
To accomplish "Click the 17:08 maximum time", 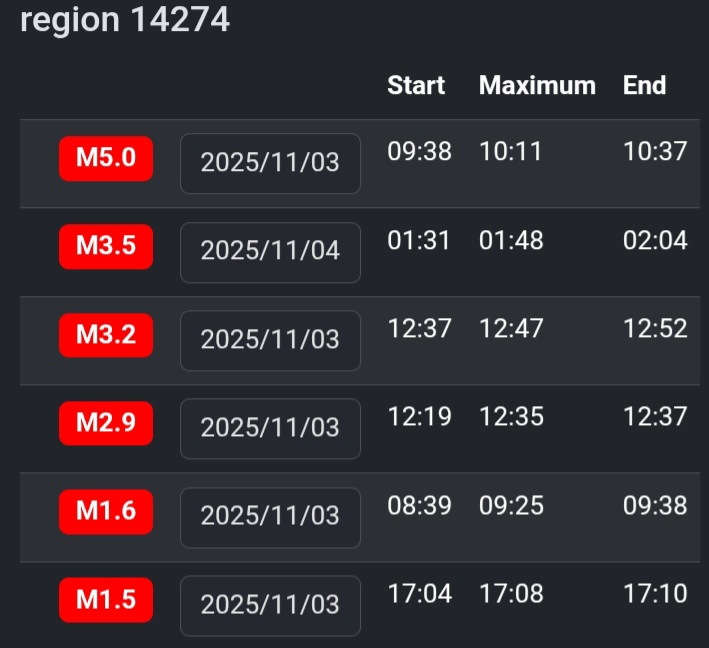I will click(x=511, y=594).
